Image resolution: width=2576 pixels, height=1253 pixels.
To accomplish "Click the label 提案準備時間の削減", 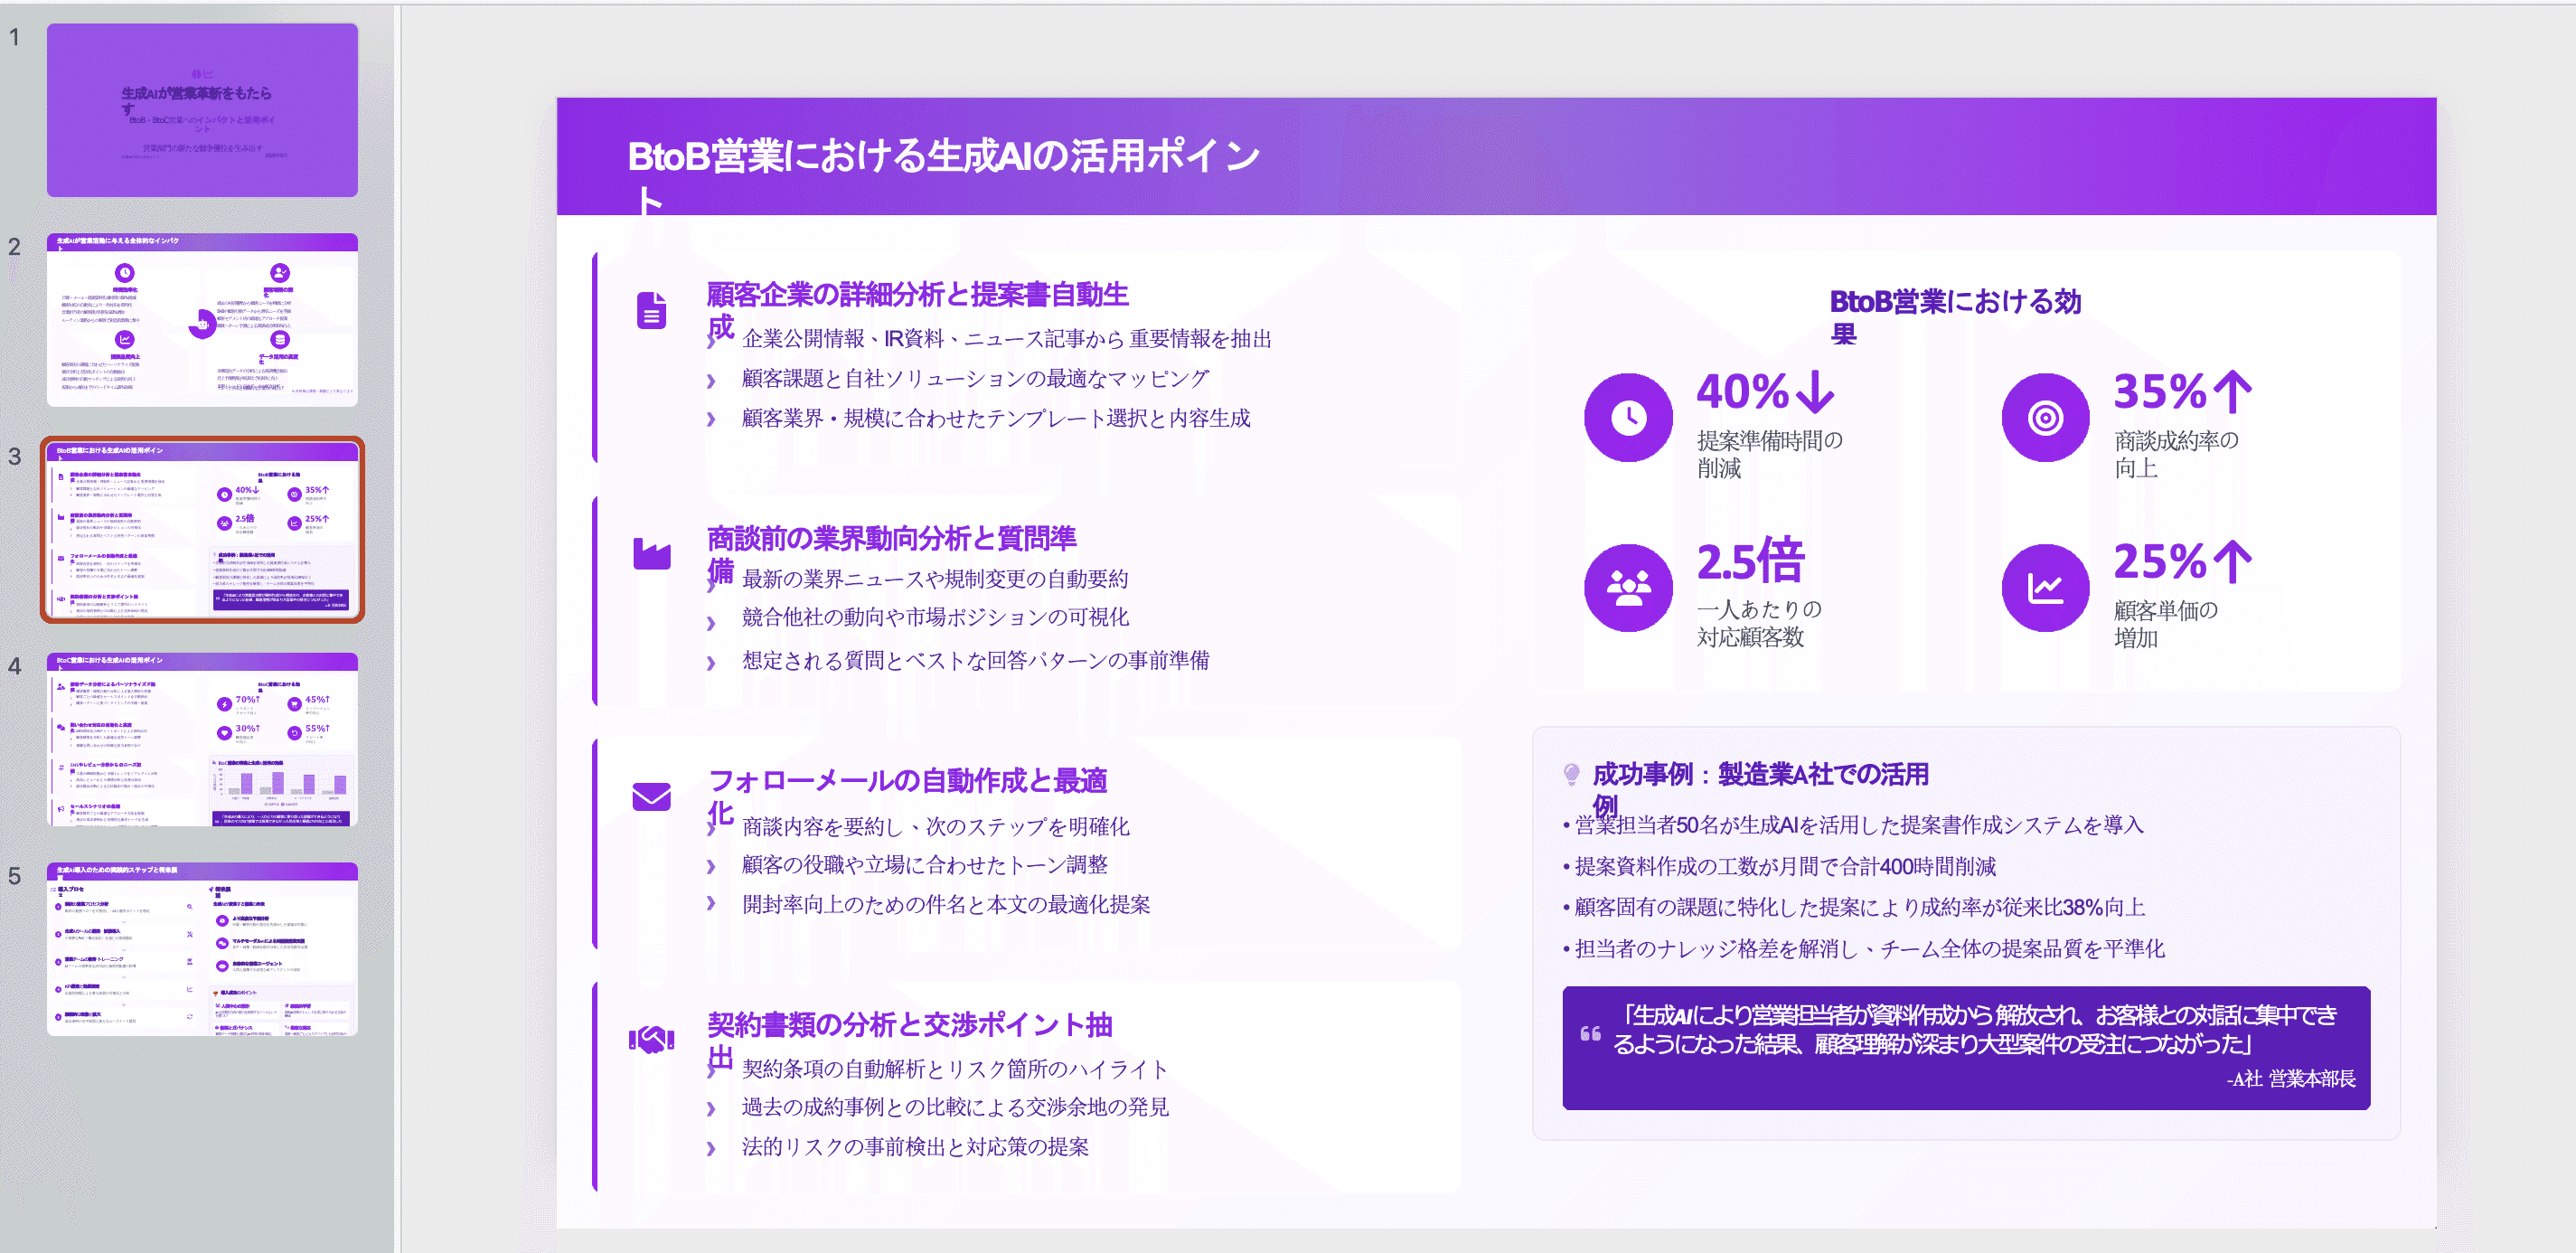I will click(x=1769, y=454).
